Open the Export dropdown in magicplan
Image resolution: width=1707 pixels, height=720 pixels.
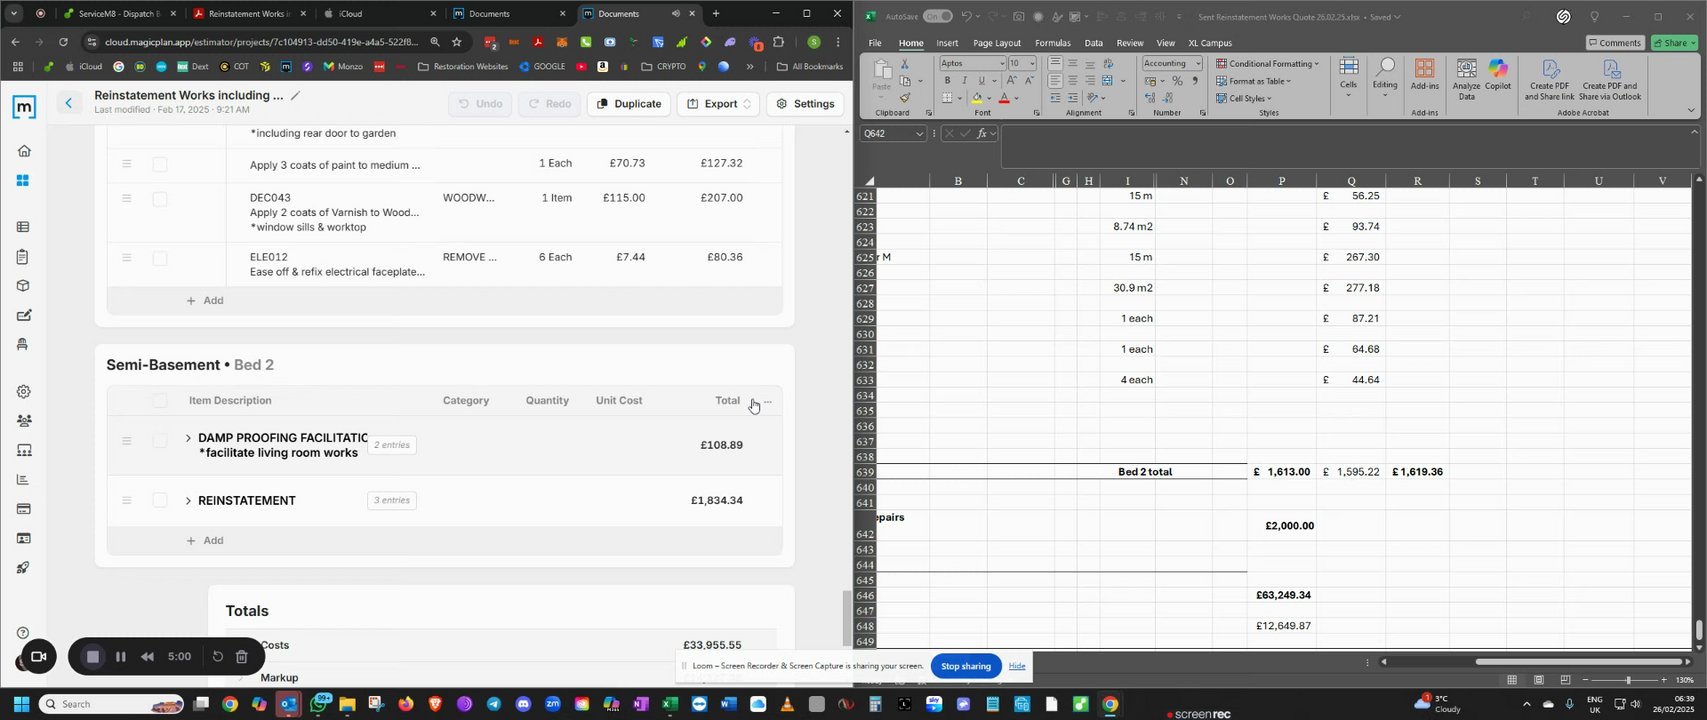pos(718,104)
